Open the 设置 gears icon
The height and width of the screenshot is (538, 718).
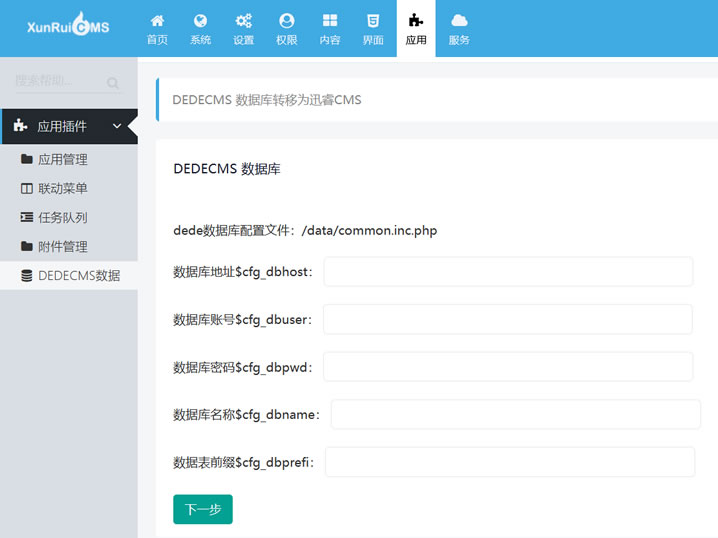pyautogui.click(x=243, y=21)
